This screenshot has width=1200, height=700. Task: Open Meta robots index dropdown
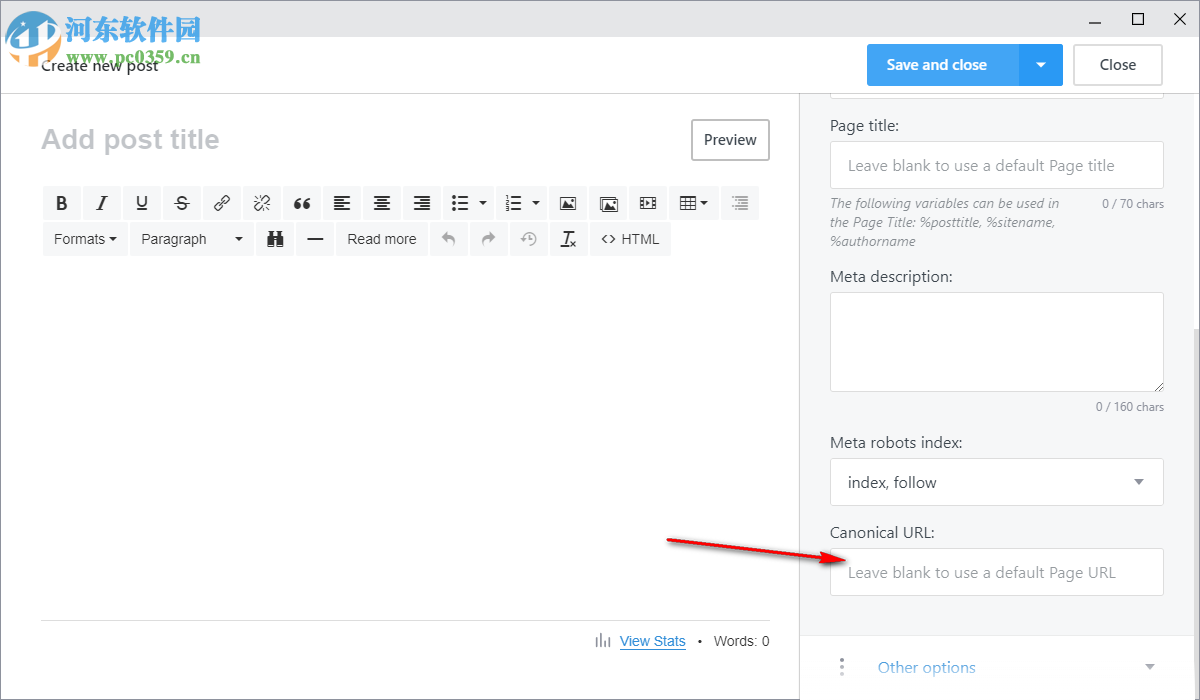click(x=997, y=482)
